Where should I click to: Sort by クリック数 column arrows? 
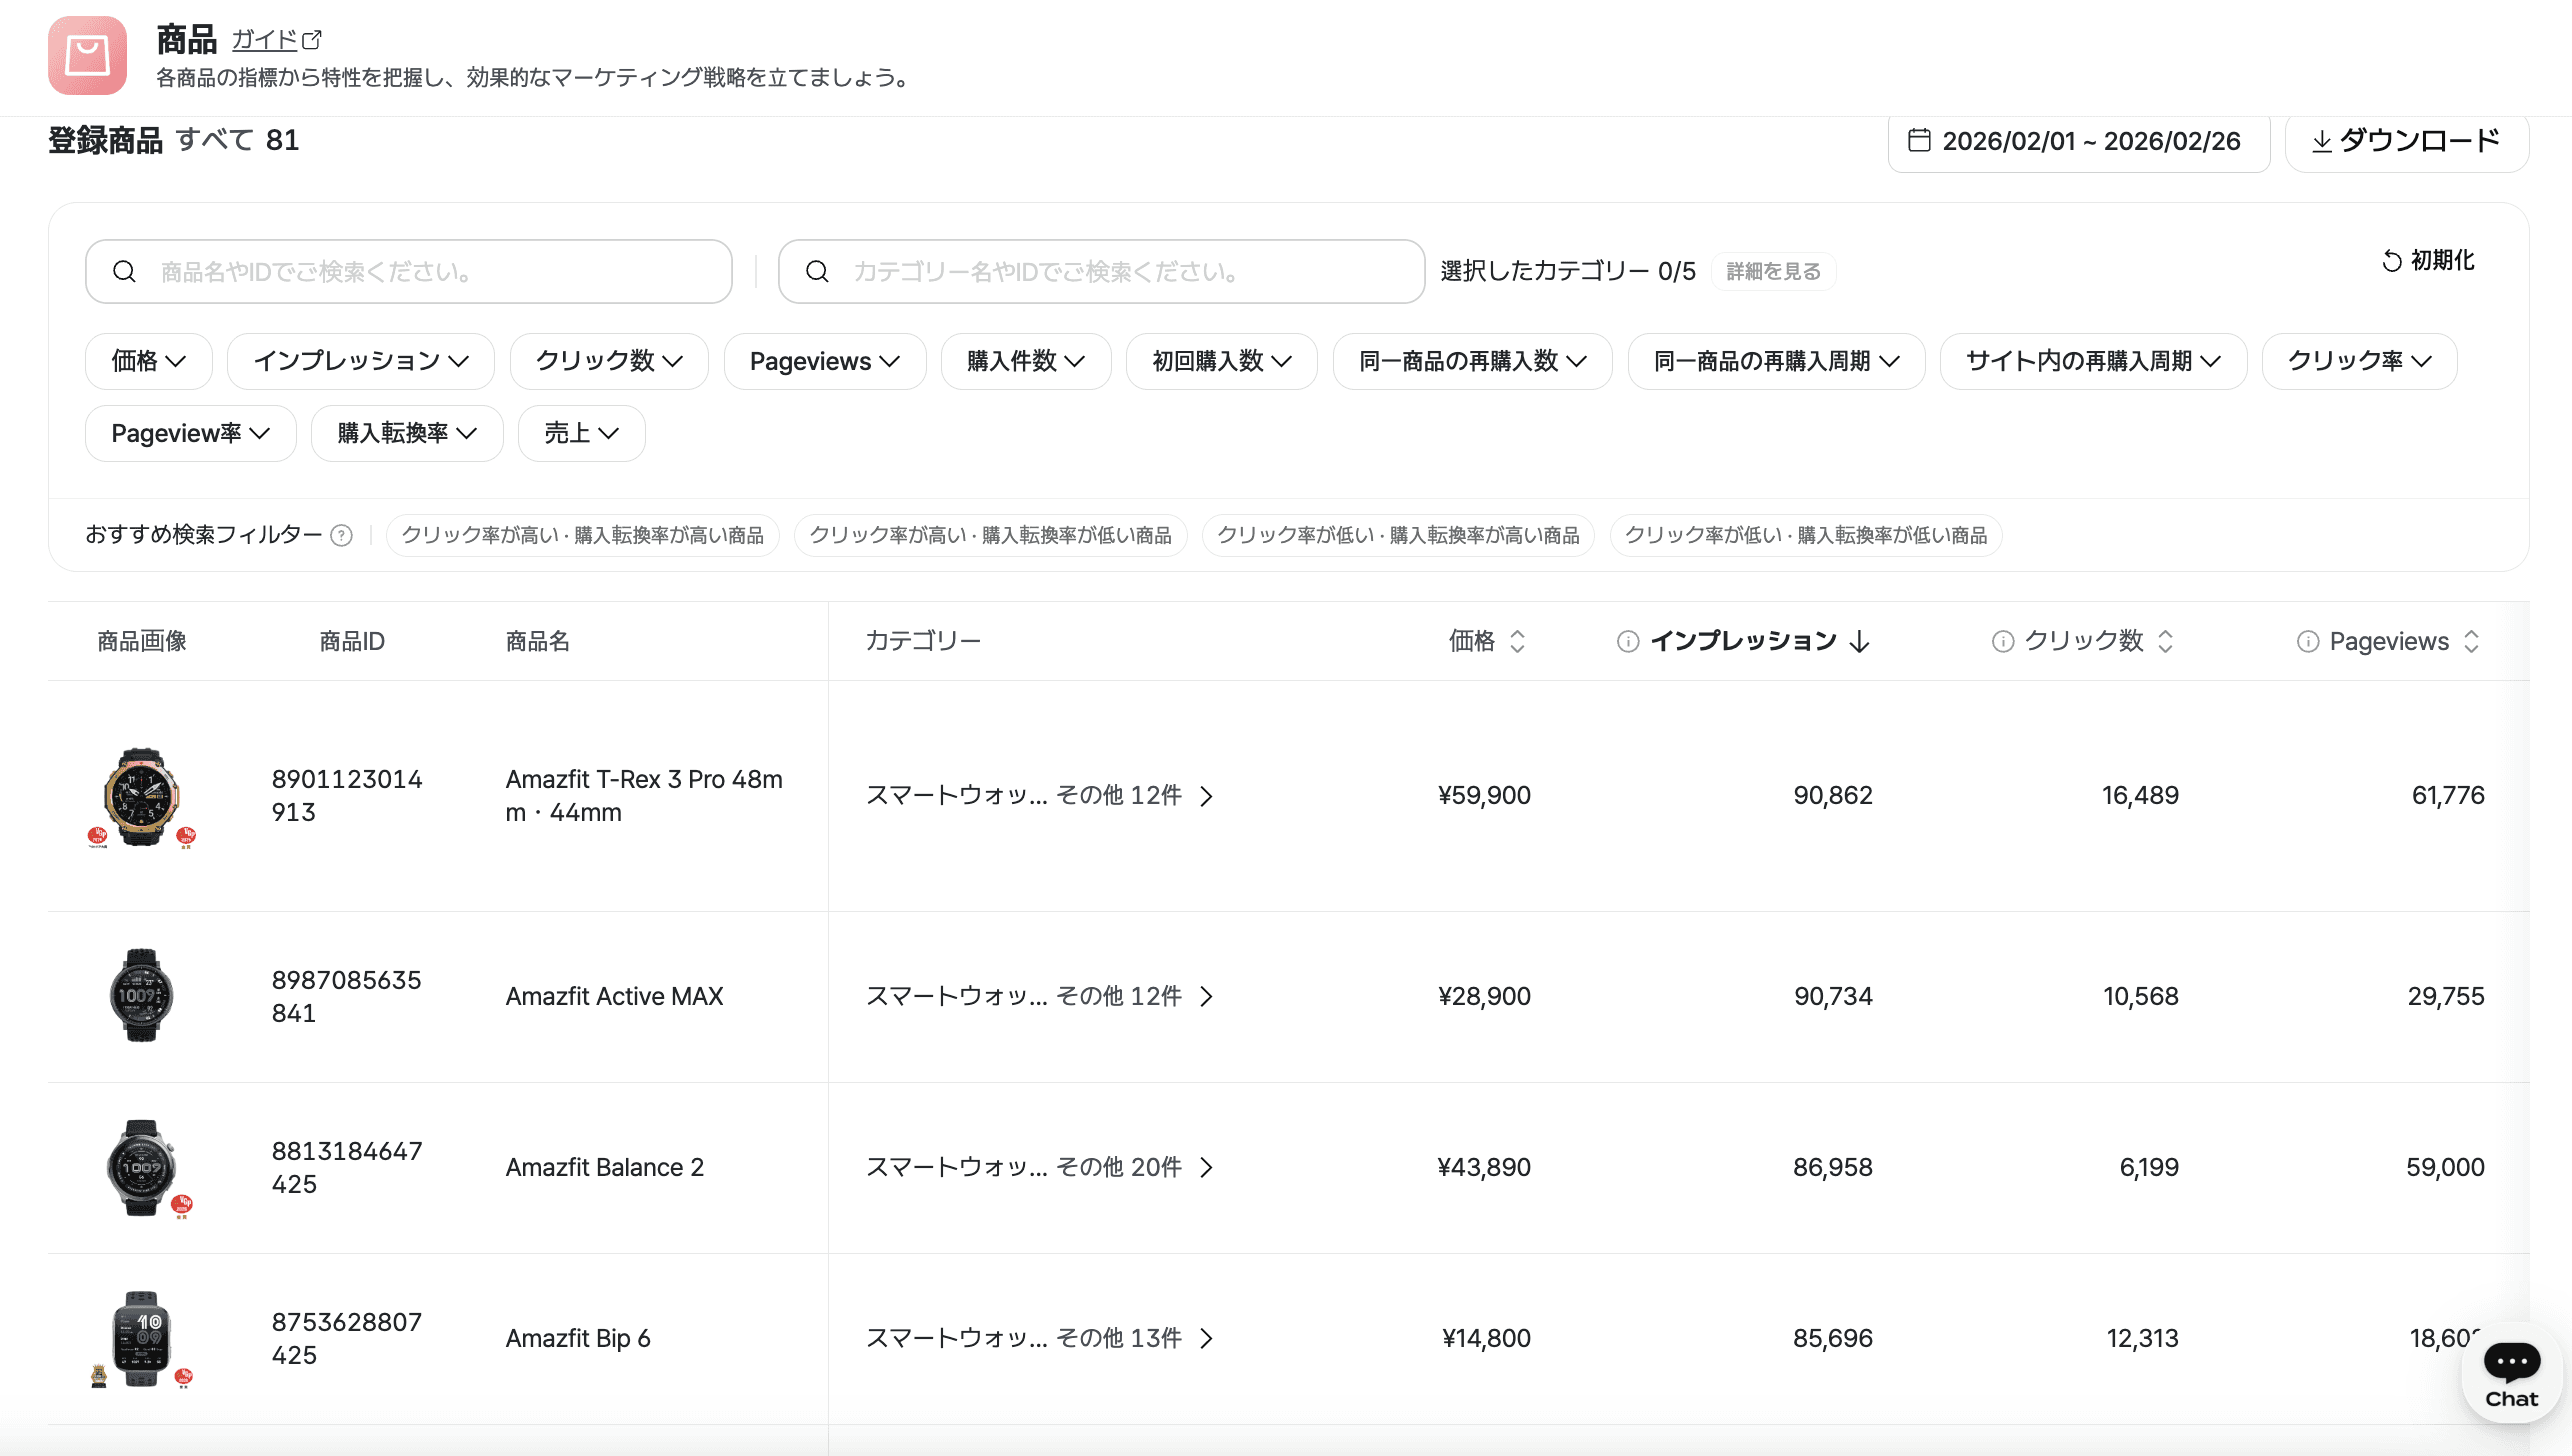2166,641
